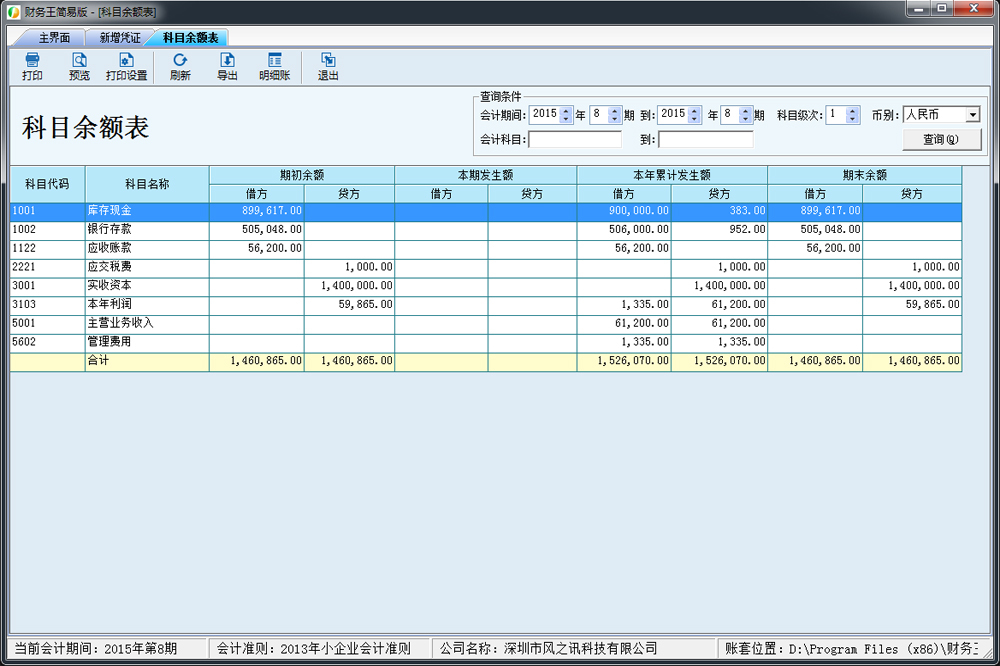1000x666 pixels.
Task: Open the currency (币别) dropdown
Action: pyautogui.click(x=972, y=116)
